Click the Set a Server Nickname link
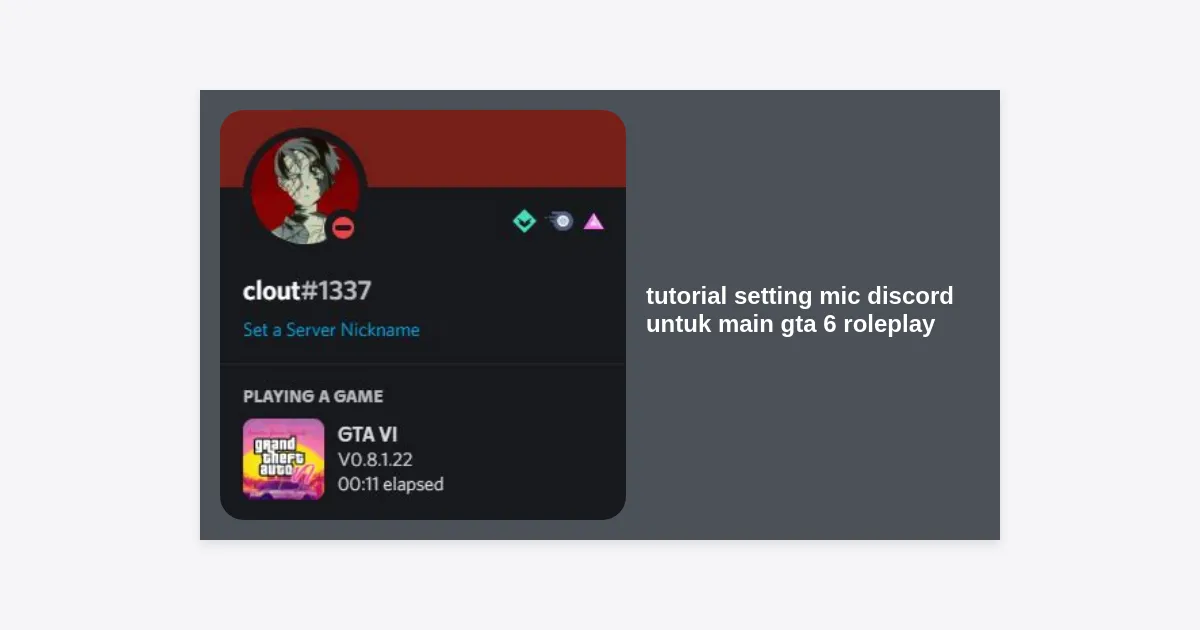Viewport: 1200px width, 630px height. point(331,330)
